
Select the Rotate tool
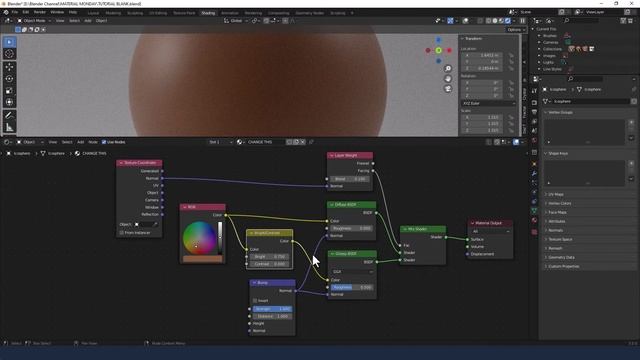coord(9,79)
